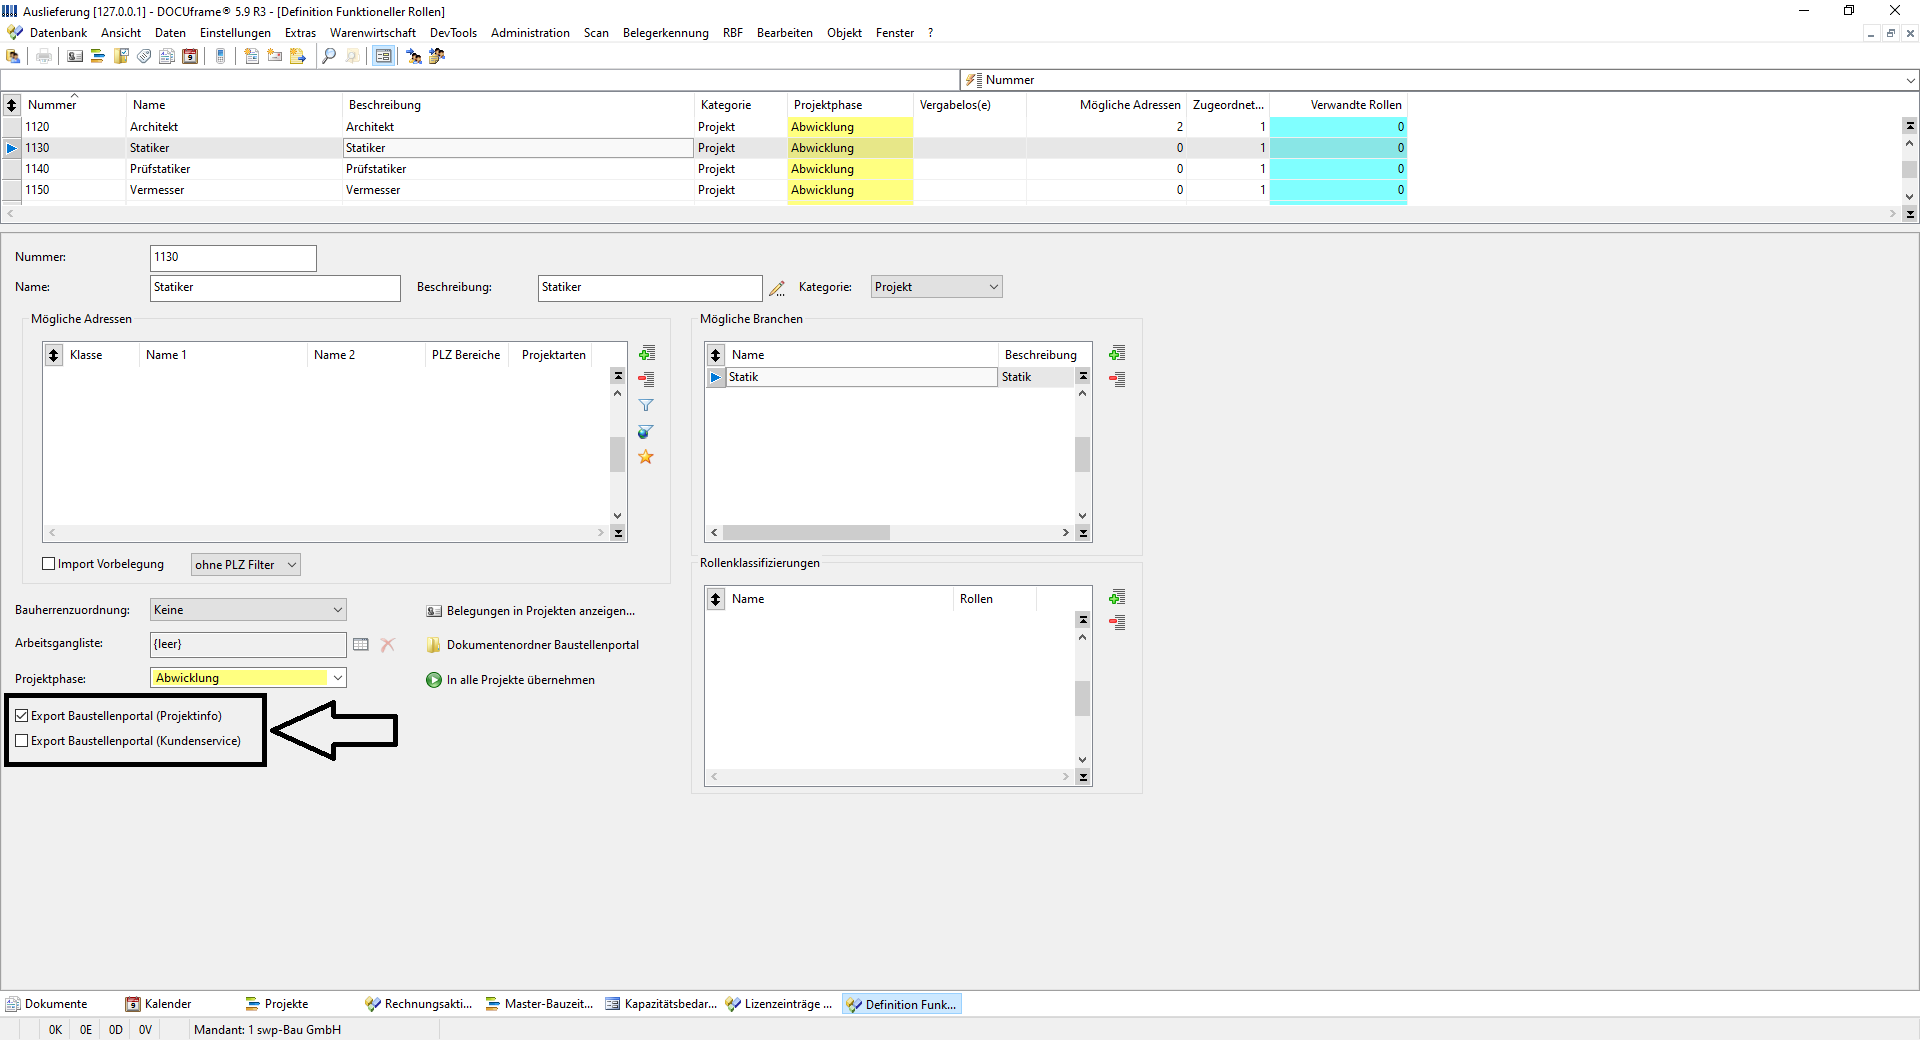Click sort toggle in Rollenklassifizierungen header

click(x=716, y=599)
